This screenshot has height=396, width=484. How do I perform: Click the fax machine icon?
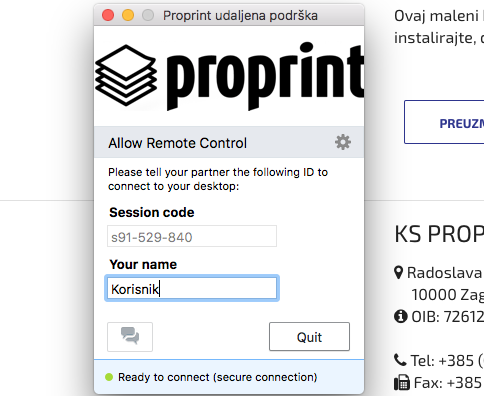(401, 382)
